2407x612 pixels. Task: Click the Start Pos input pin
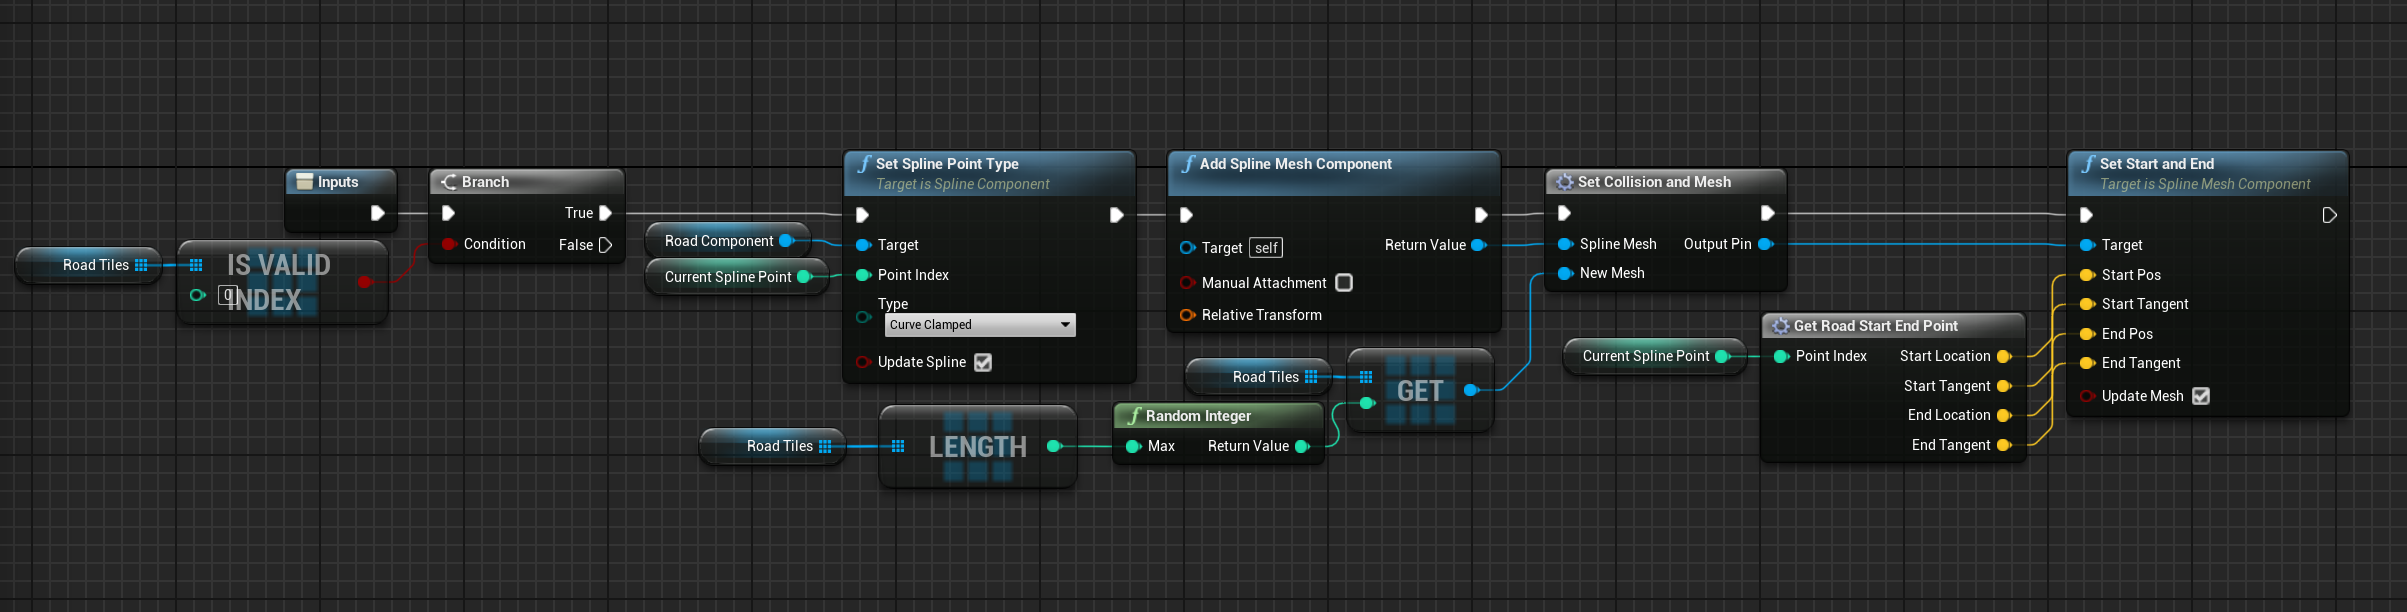click(x=2087, y=275)
